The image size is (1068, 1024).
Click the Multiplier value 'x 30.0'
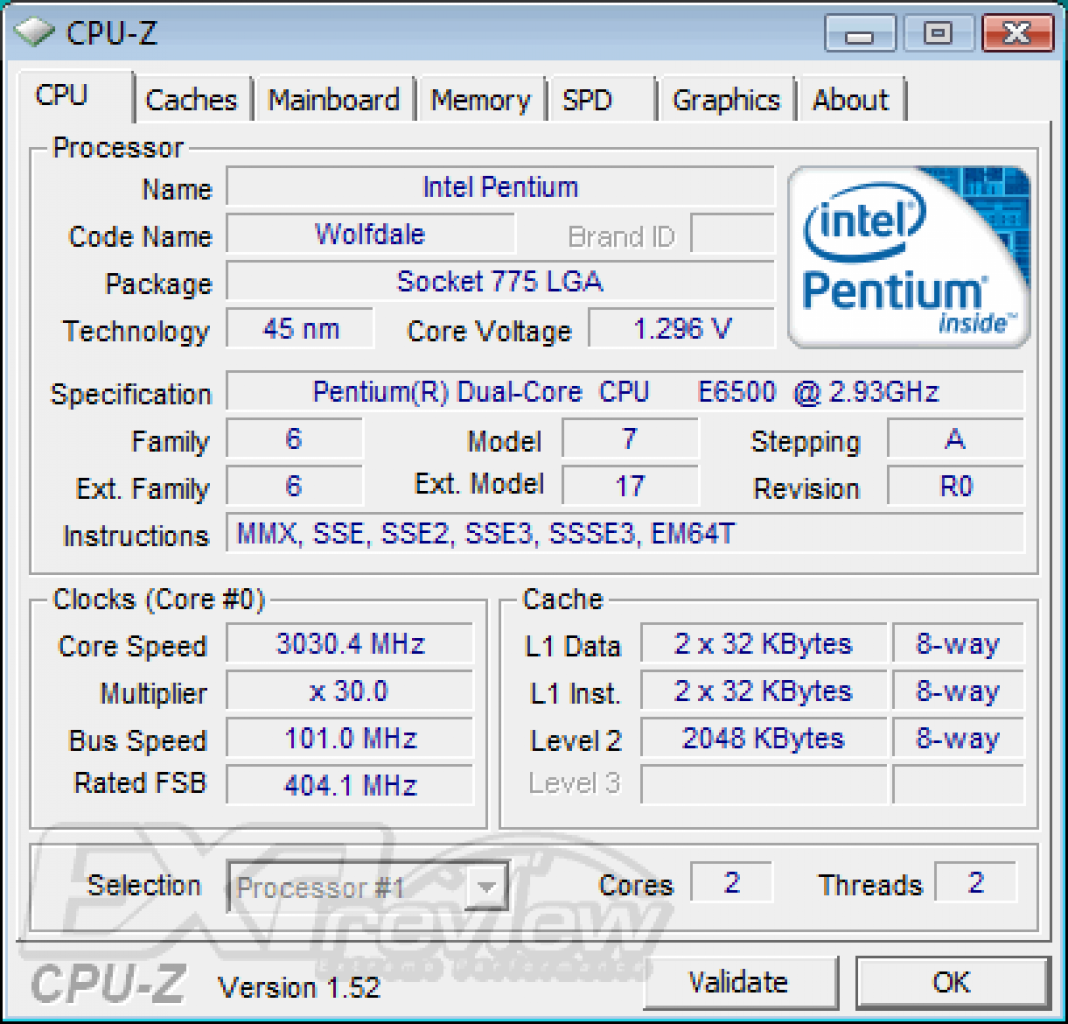[x=350, y=691]
